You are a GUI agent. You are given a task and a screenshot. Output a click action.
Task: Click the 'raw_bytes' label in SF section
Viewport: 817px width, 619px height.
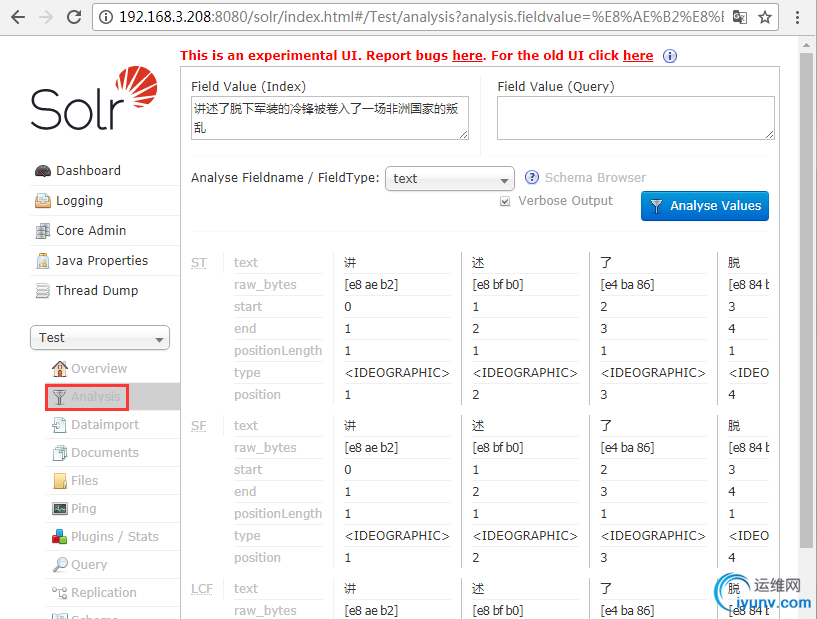click(x=265, y=448)
